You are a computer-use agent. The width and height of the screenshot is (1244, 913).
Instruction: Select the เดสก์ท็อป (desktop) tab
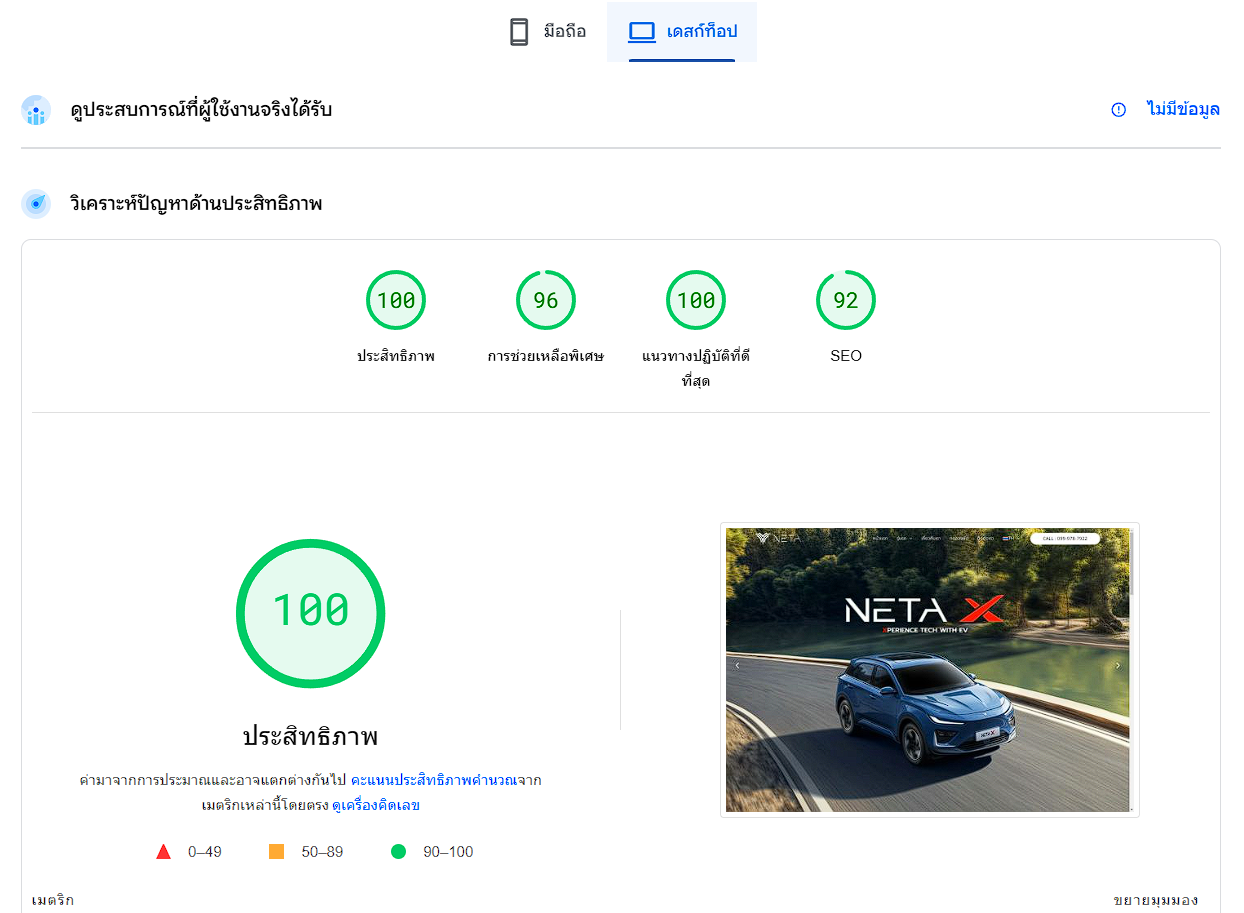682,32
